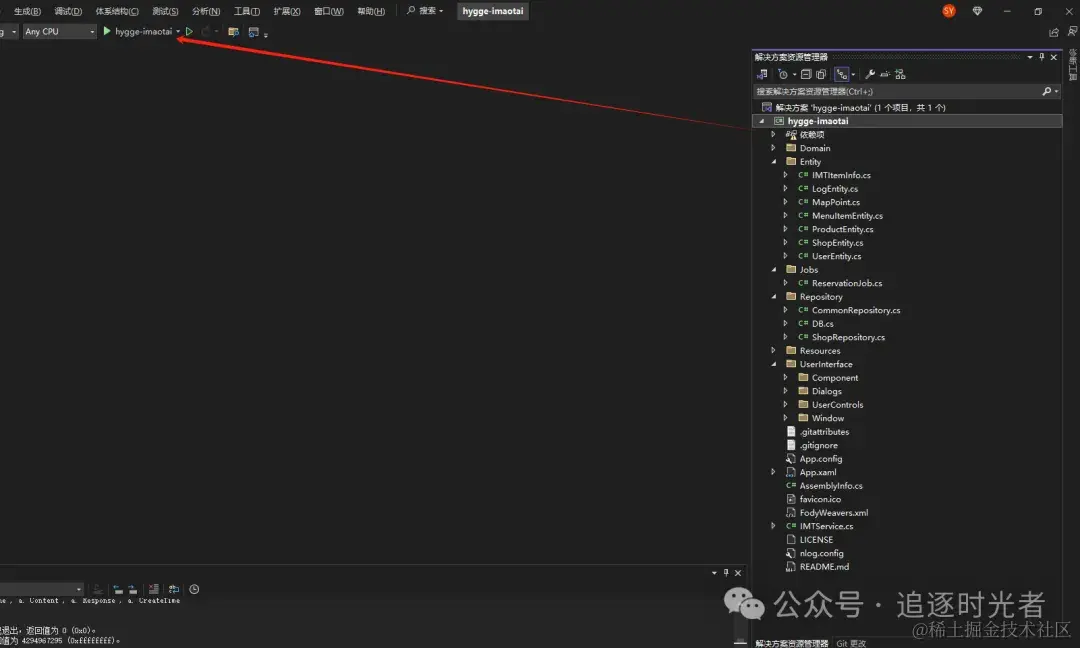Click the SY account avatar

pyautogui.click(x=949, y=11)
